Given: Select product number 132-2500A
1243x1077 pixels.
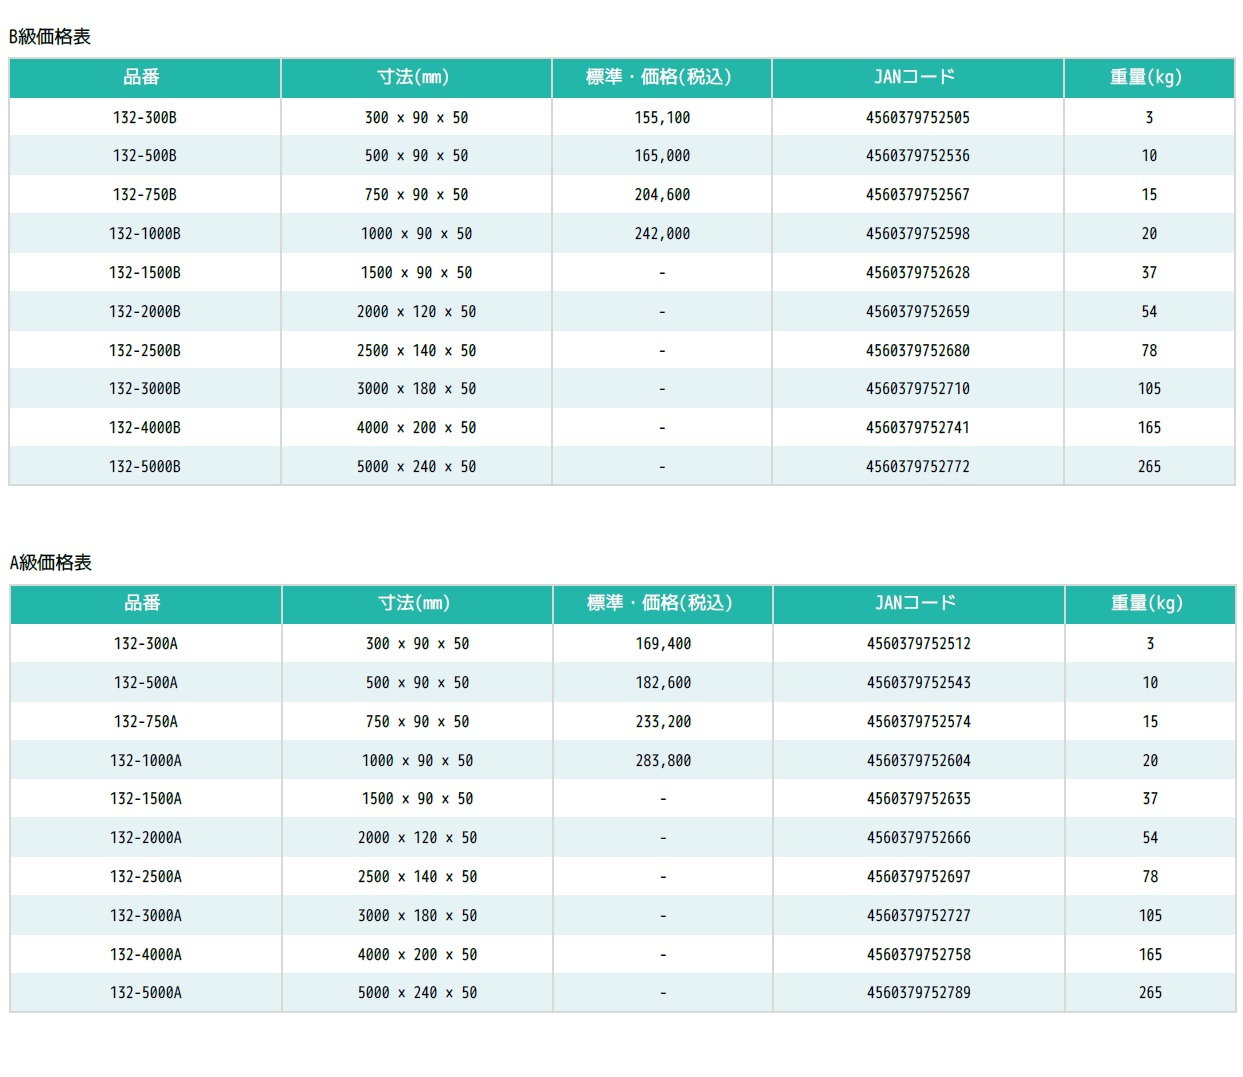Looking at the screenshot, I should (146, 877).
